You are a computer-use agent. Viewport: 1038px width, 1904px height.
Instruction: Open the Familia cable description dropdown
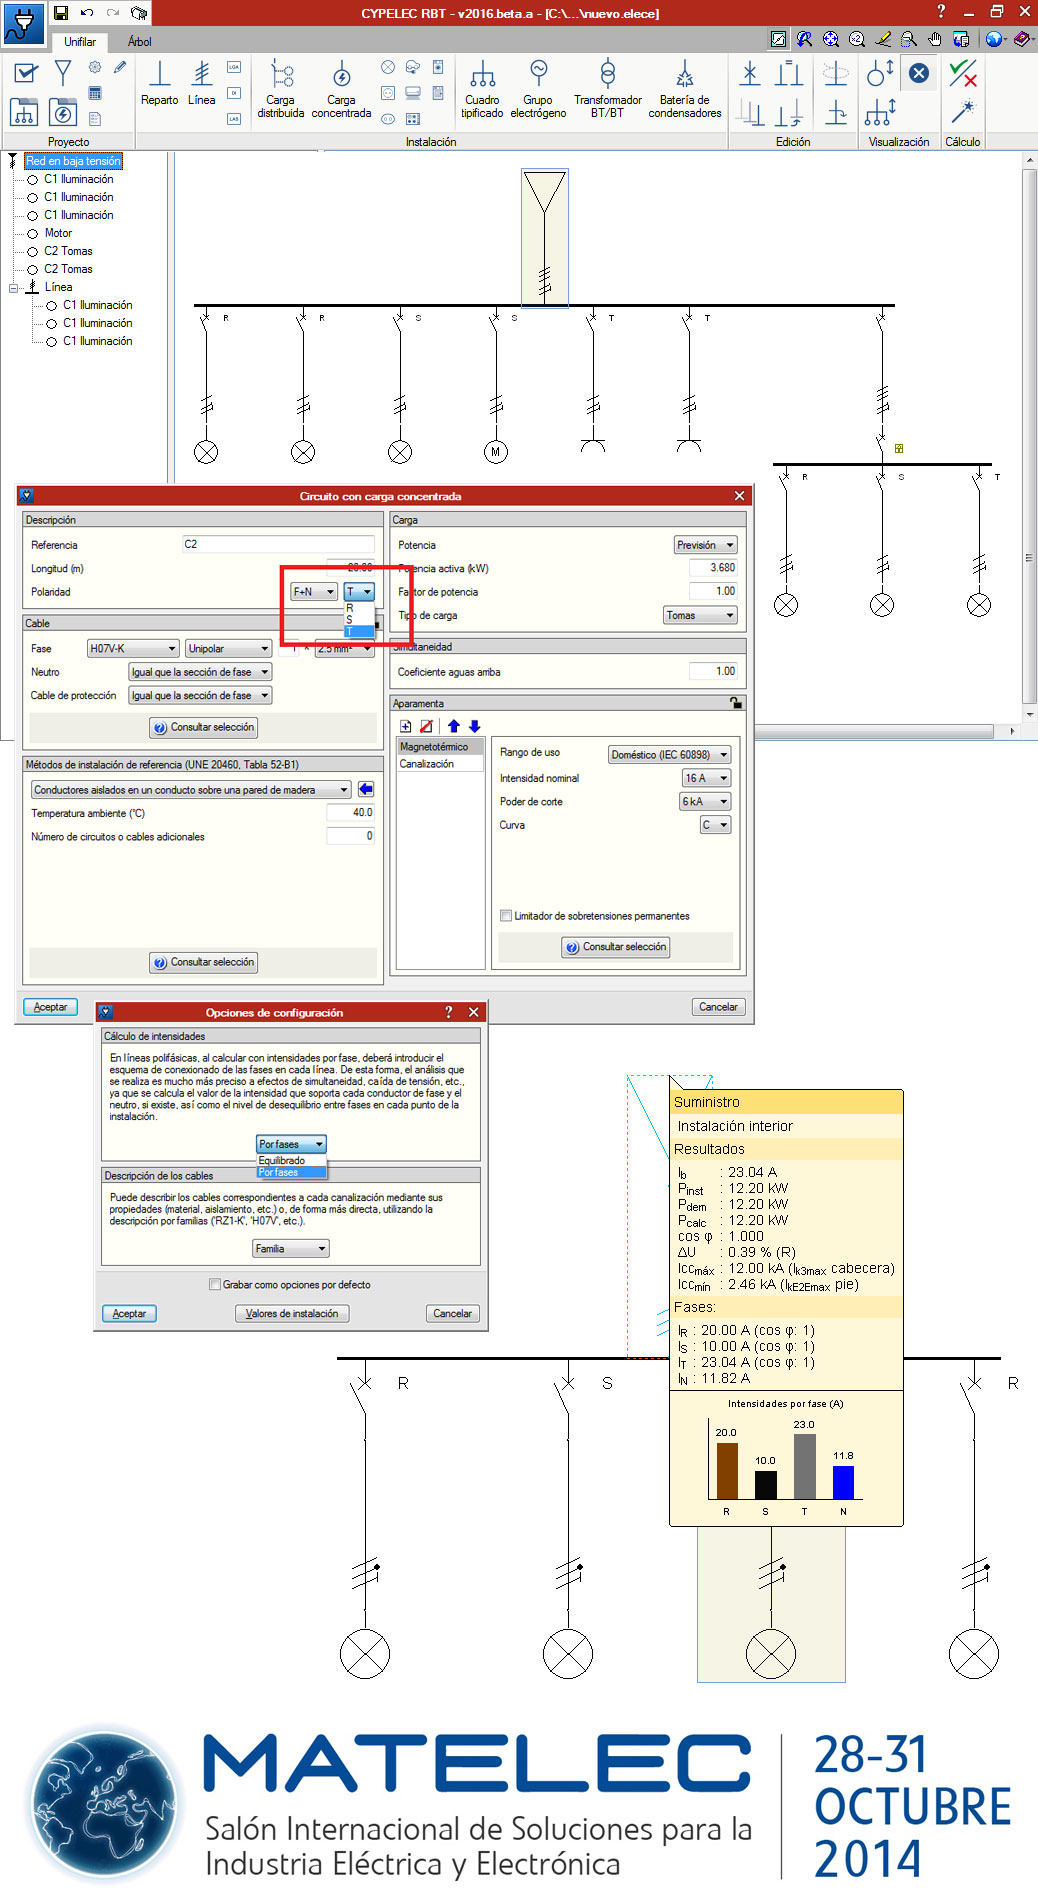click(291, 1249)
